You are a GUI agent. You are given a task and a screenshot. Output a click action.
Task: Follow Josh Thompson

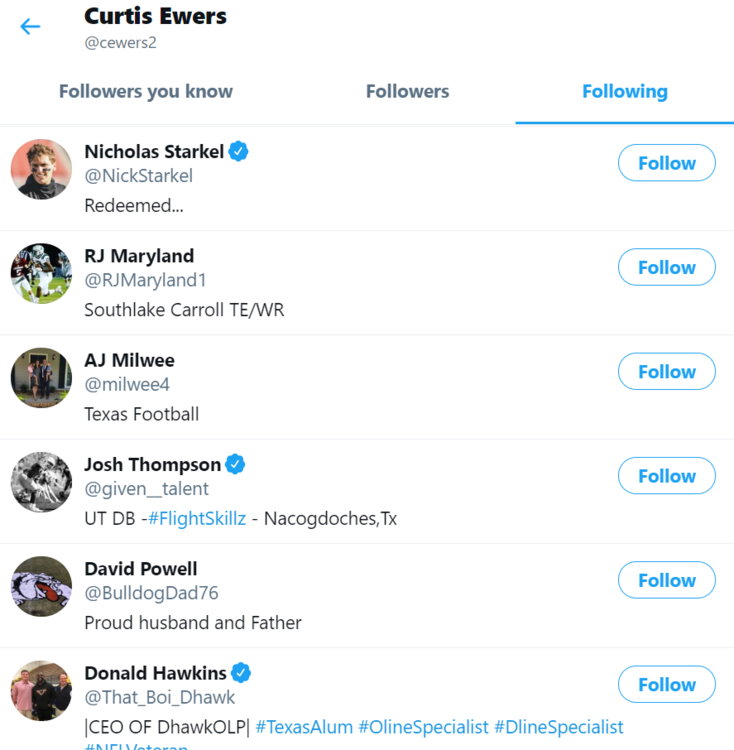point(666,476)
